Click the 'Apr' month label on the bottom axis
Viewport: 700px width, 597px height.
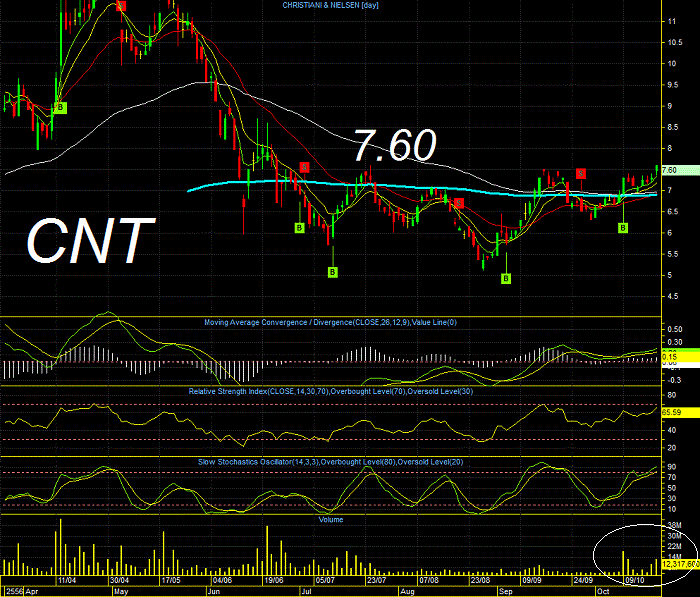[32, 592]
